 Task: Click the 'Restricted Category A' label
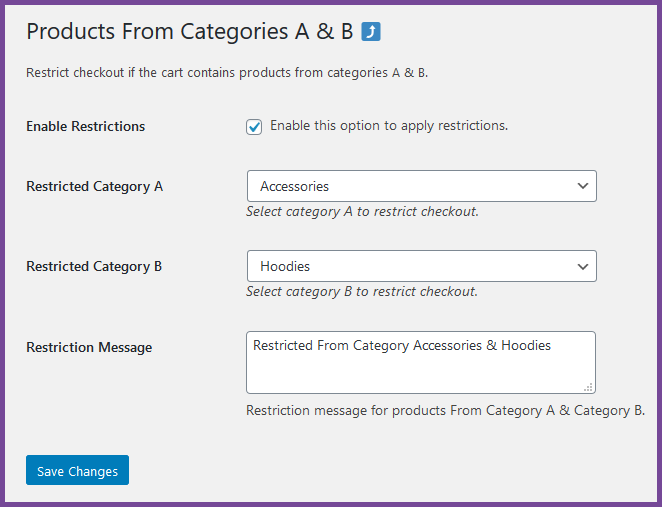coord(94,186)
